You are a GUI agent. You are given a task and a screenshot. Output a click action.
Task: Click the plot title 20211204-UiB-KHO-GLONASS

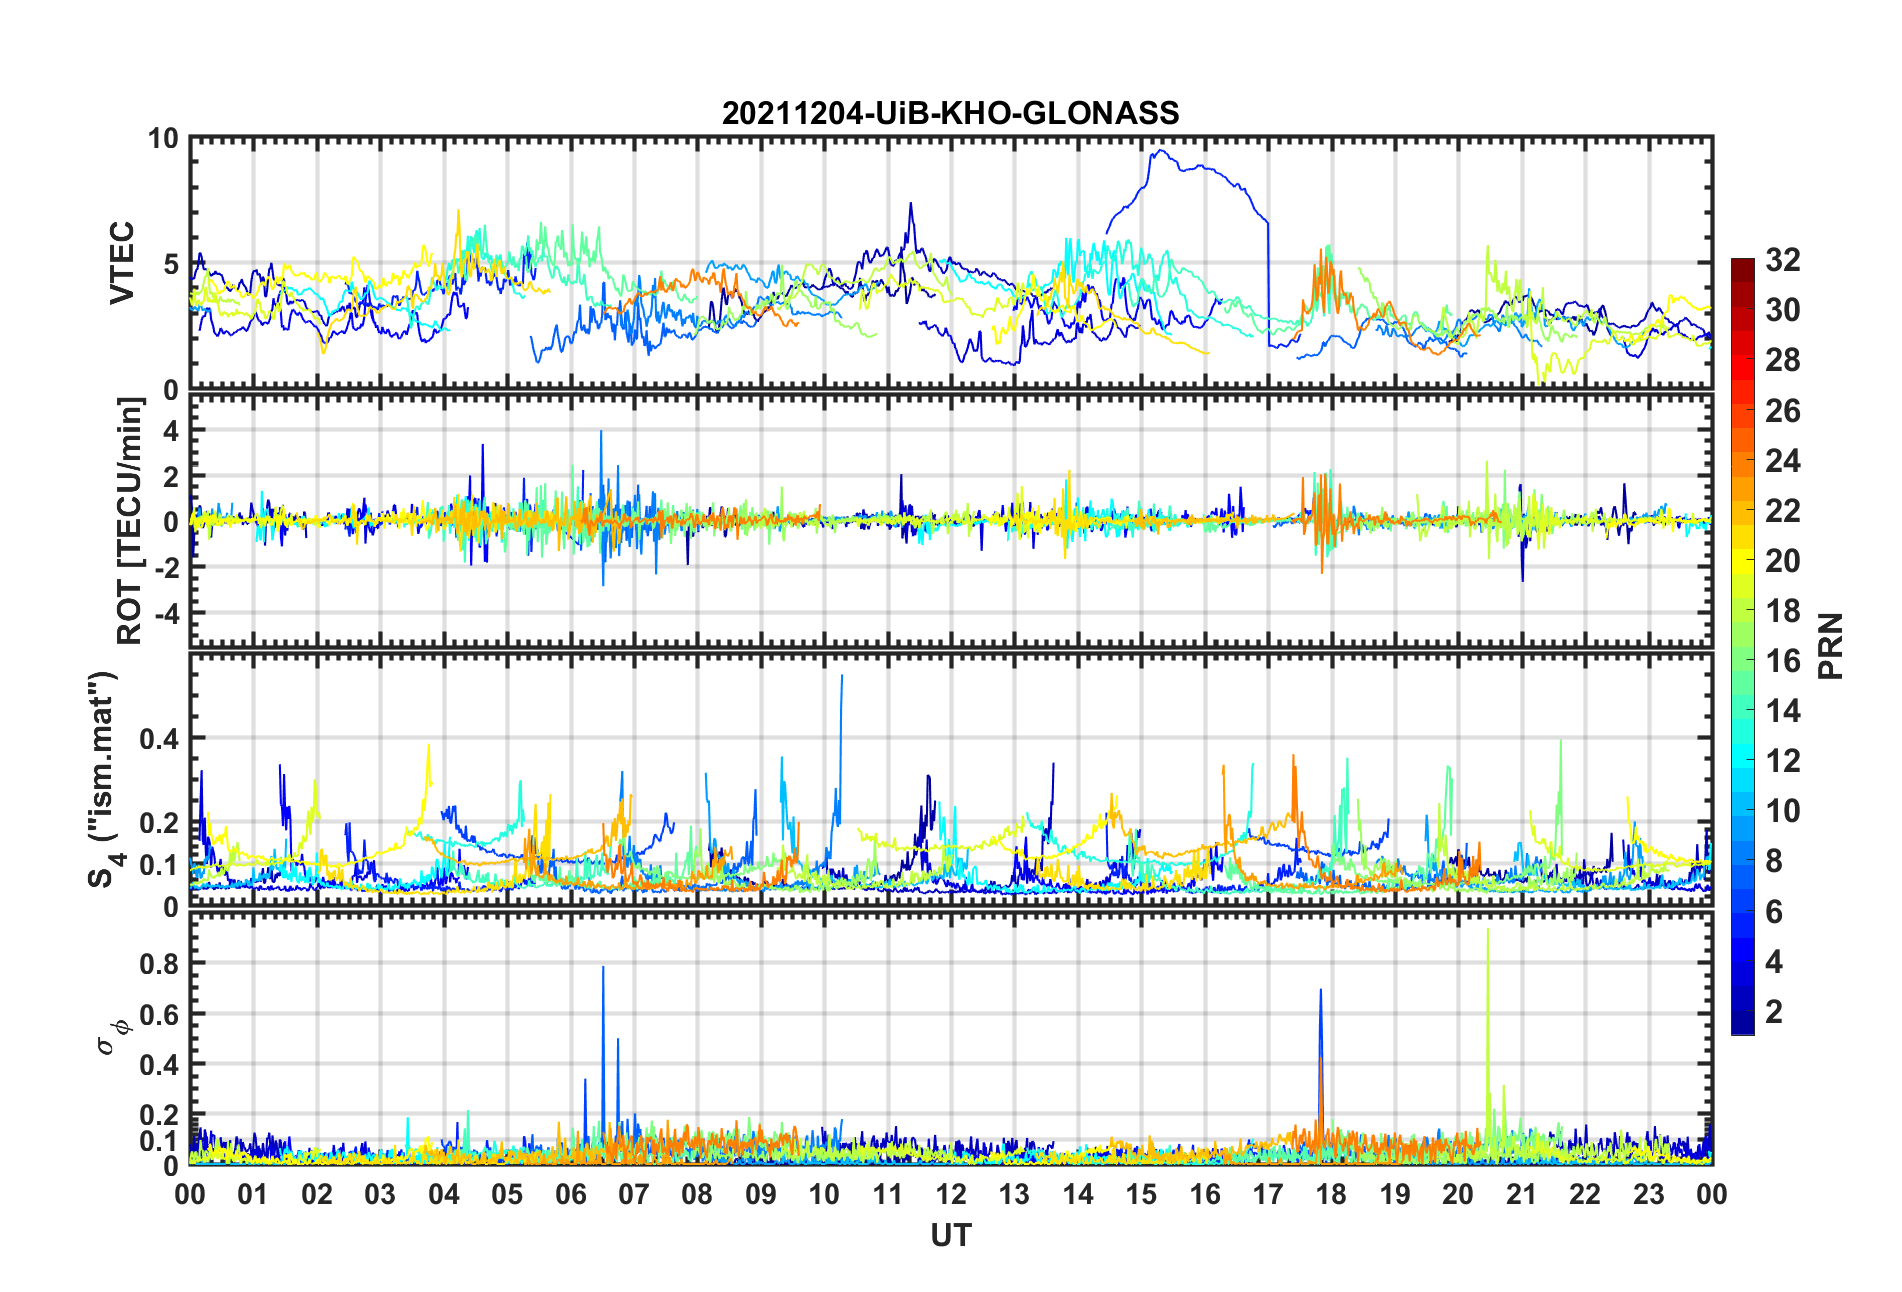coord(950,113)
